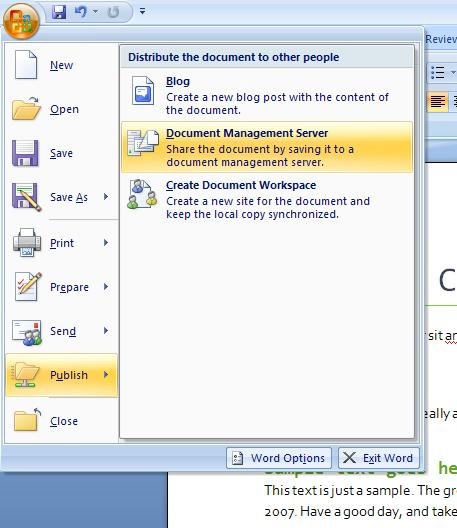457x528 pixels.
Task: Open the Undo history dropdown arrow
Action: (96, 12)
